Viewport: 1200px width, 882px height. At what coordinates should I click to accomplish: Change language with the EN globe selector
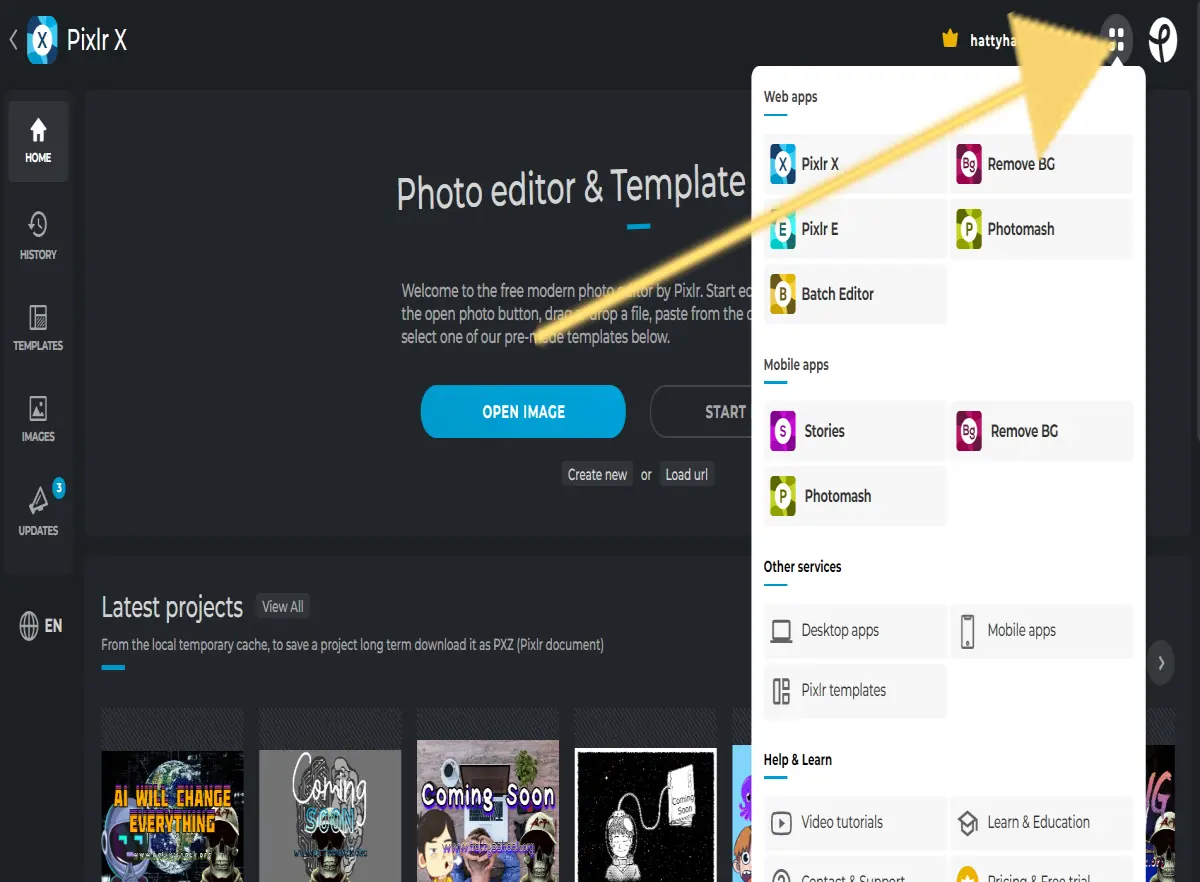pos(40,626)
